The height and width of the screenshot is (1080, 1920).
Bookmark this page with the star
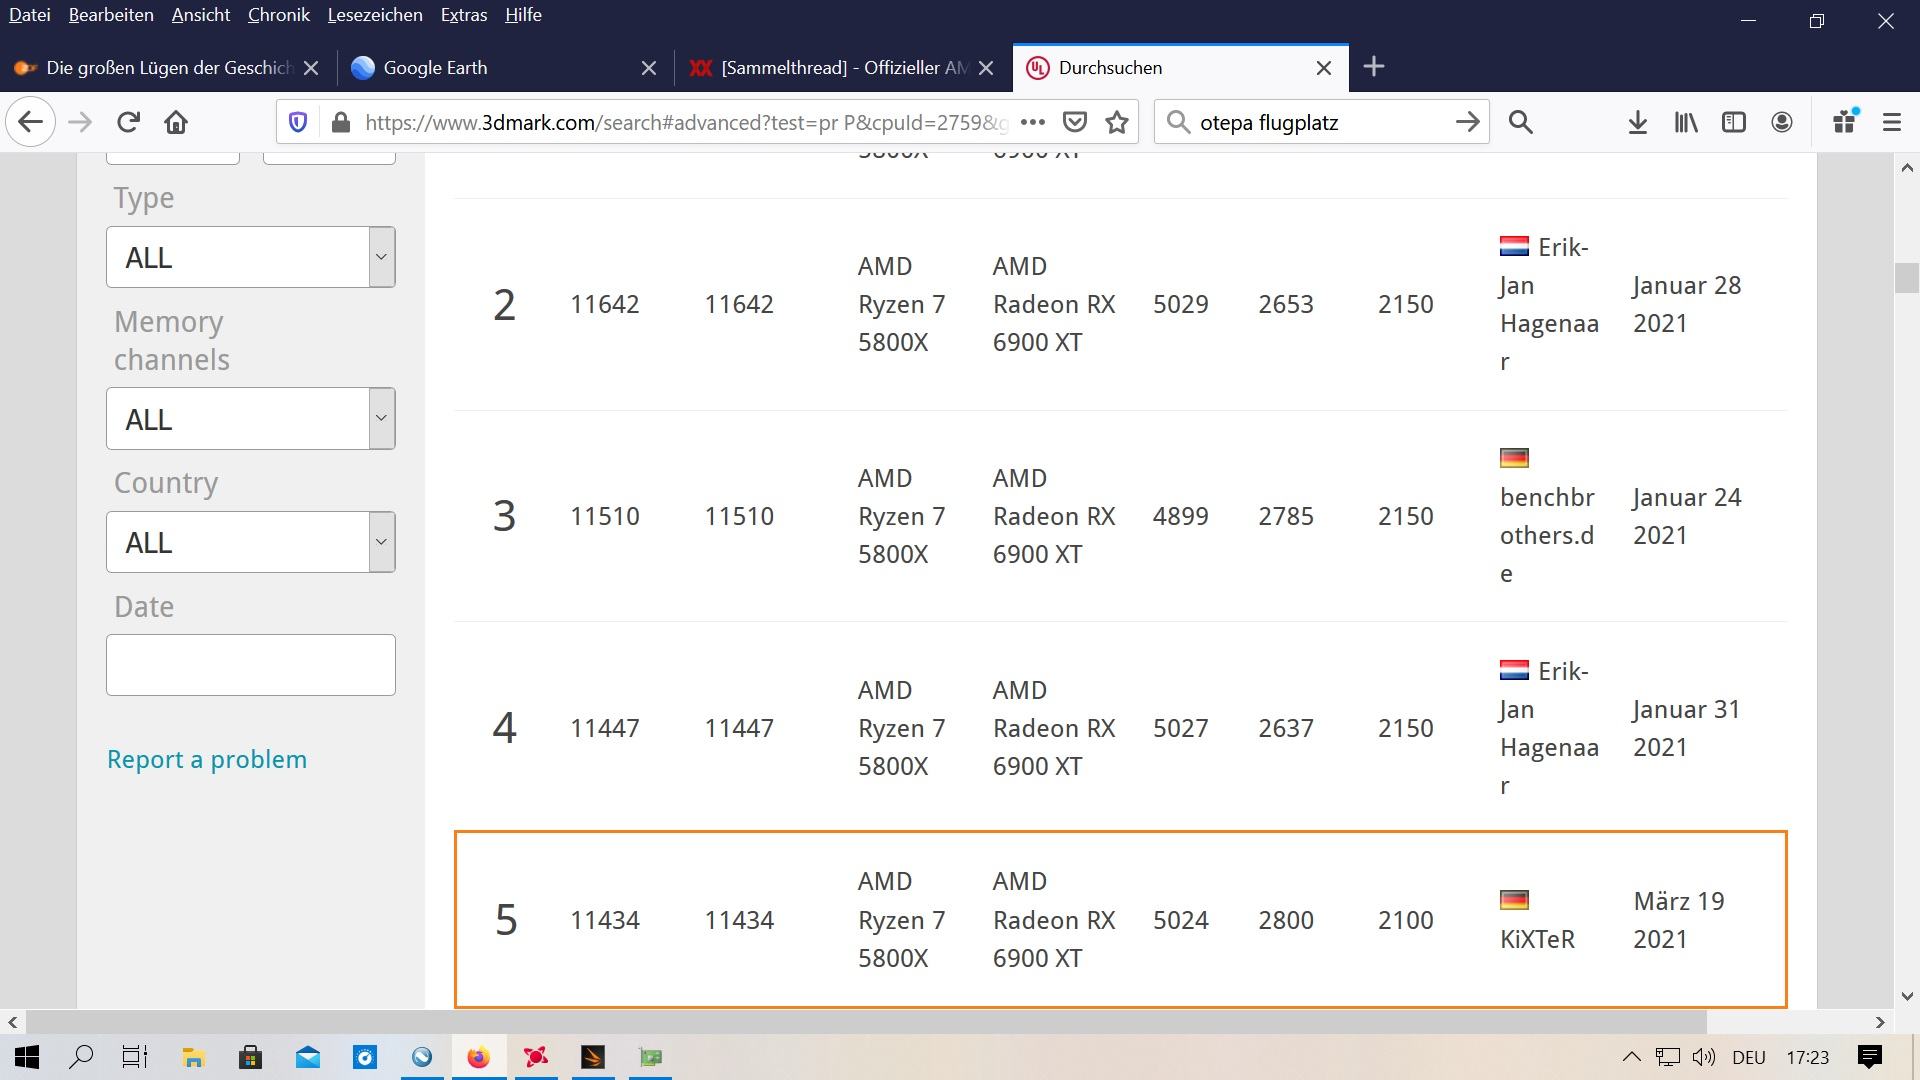click(x=1117, y=122)
